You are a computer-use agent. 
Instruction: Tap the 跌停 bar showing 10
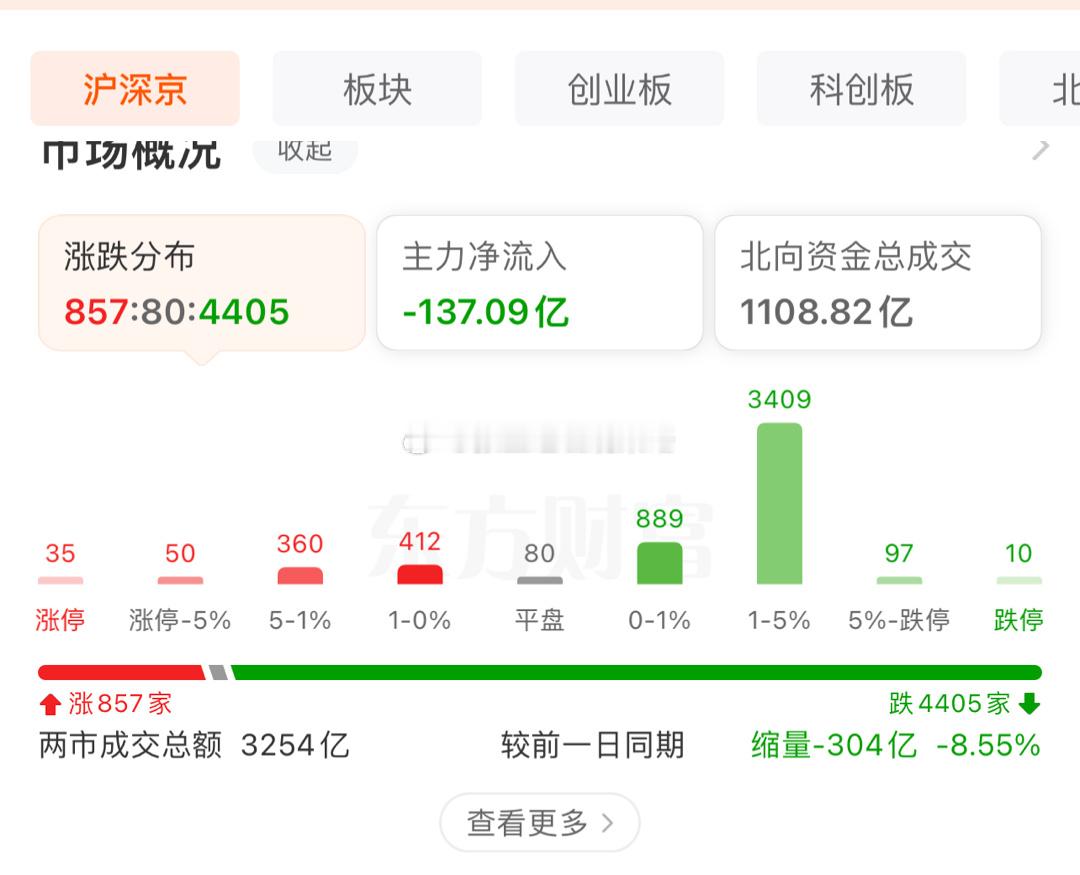click(x=1019, y=581)
